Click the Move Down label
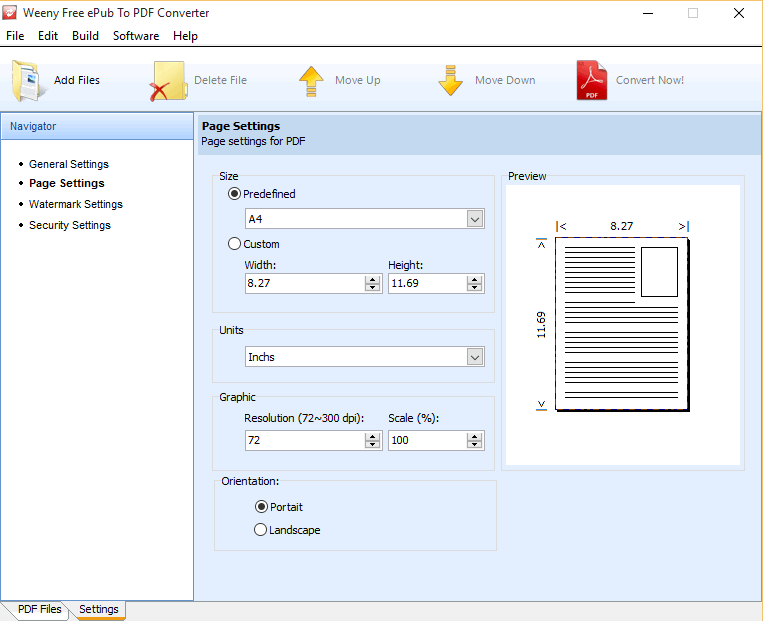Image resolution: width=763 pixels, height=621 pixels. [505, 80]
